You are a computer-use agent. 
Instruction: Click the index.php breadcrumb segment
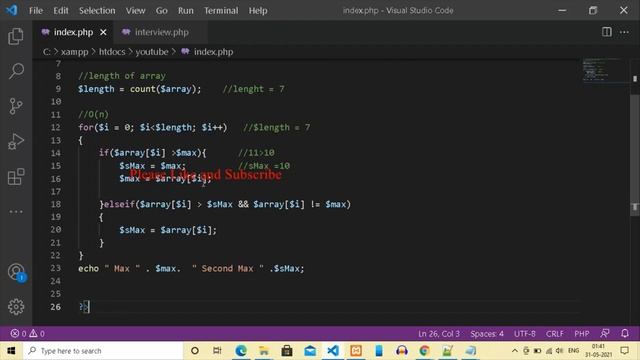point(207,52)
